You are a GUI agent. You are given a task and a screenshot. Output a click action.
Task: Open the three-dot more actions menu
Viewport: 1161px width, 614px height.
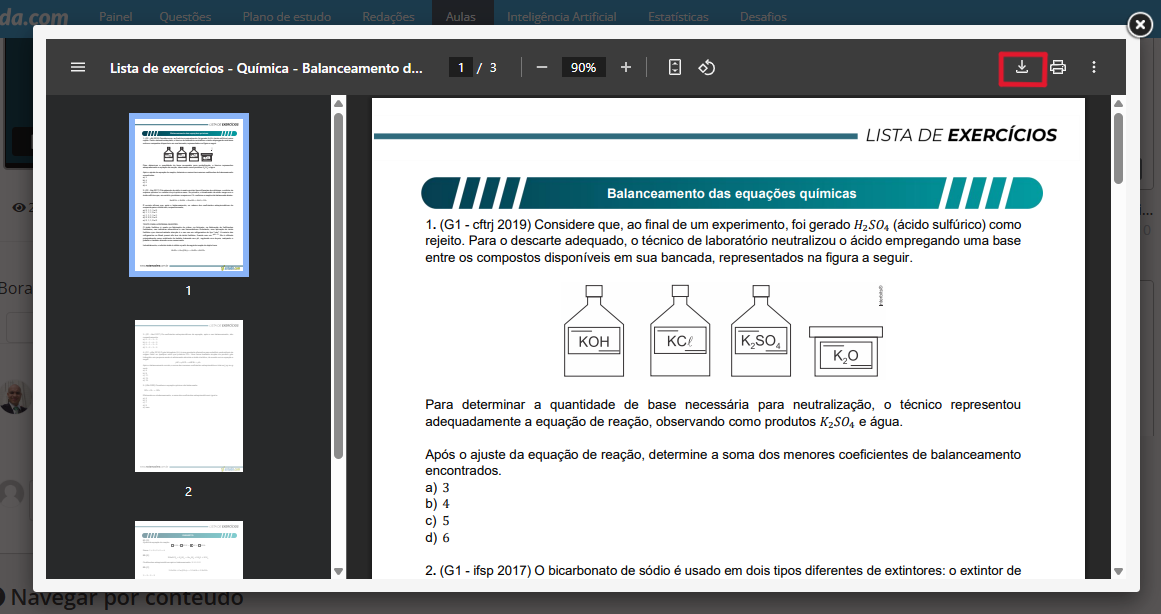pos(1094,67)
